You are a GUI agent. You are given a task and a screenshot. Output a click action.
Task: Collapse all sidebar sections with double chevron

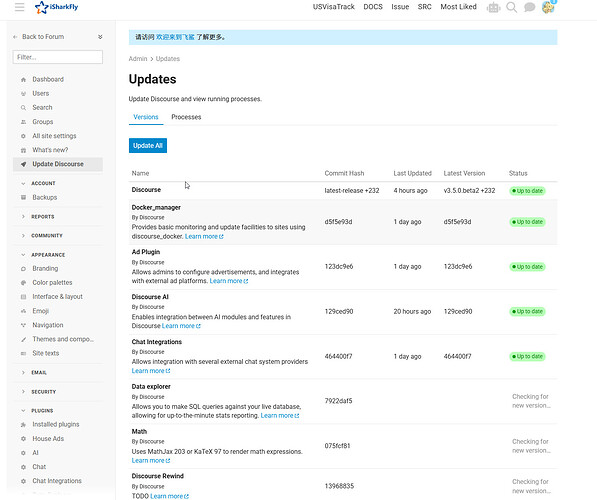click(x=100, y=37)
